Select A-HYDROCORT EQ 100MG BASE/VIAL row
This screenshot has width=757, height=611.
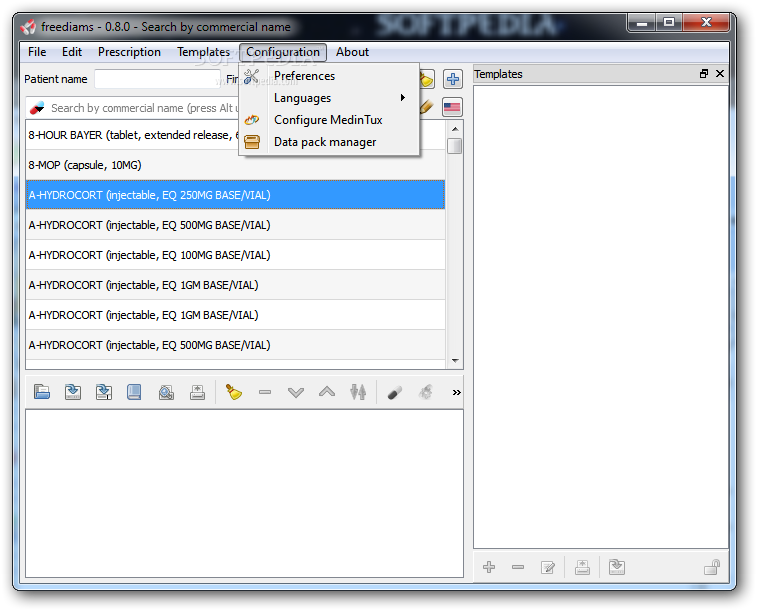tap(235, 255)
